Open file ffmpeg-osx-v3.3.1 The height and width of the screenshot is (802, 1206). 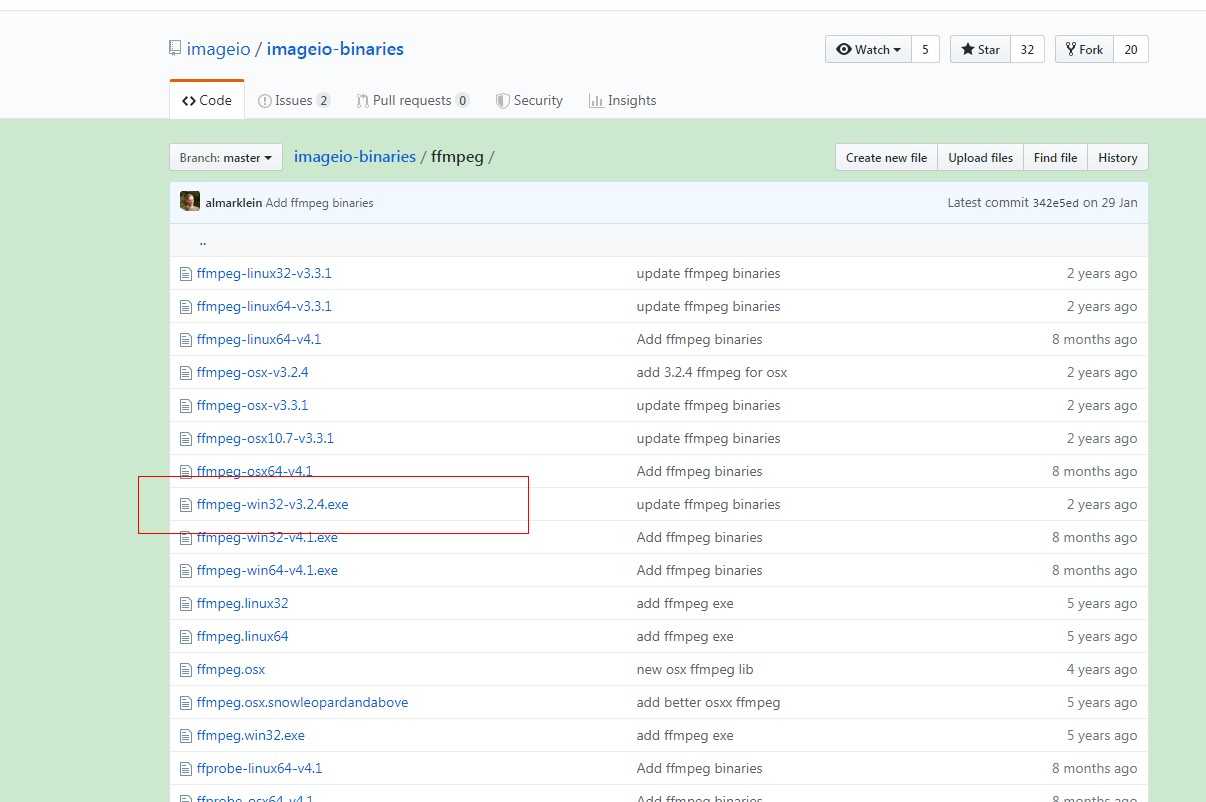(252, 405)
